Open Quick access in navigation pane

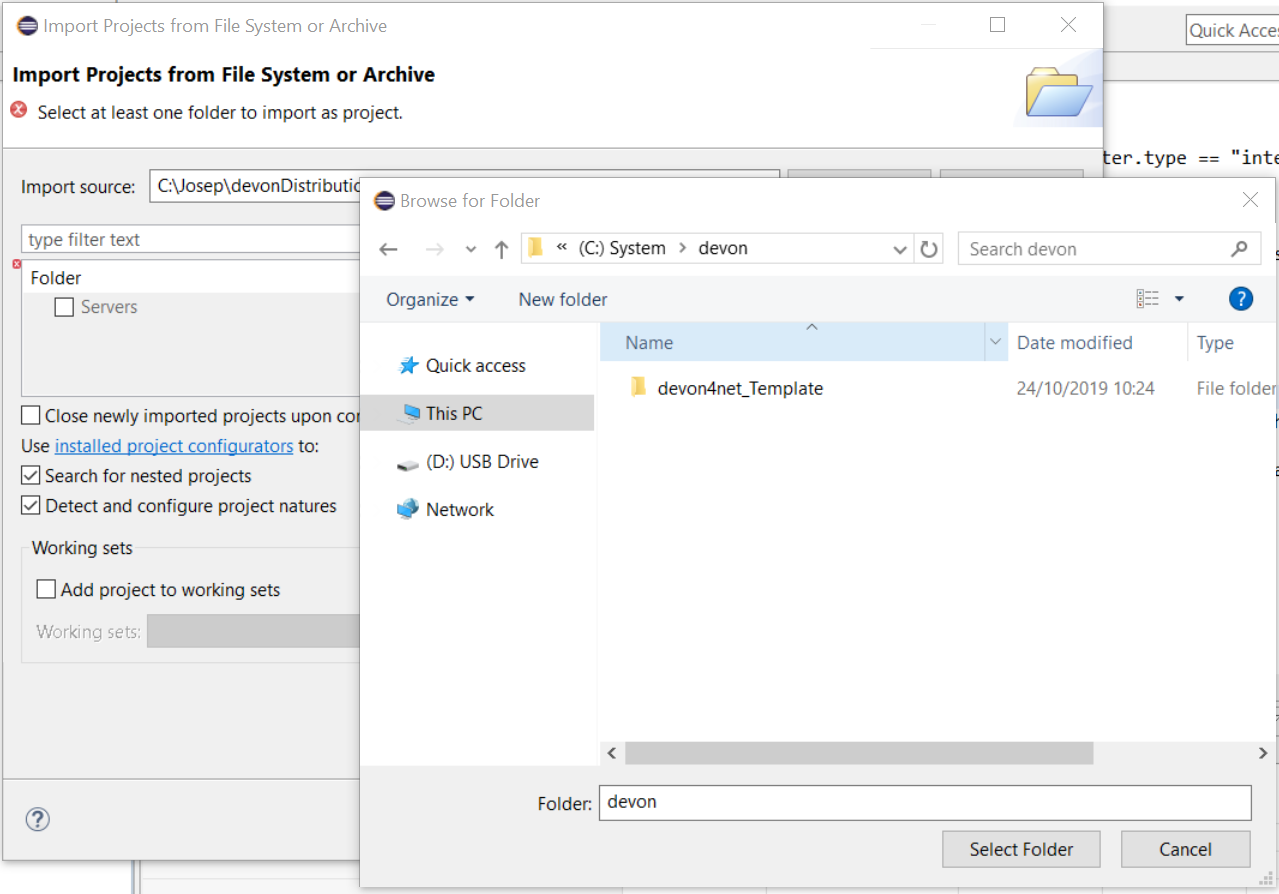pyautogui.click(x=475, y=366)
